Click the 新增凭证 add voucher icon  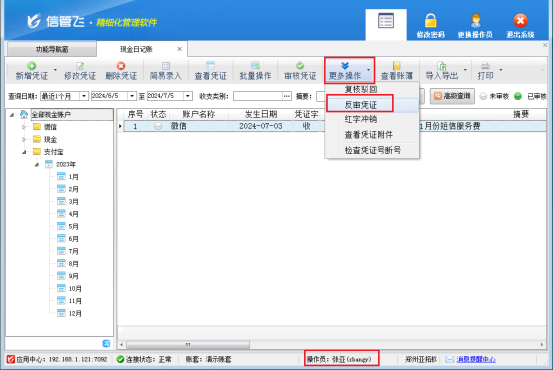click(31, 66)
